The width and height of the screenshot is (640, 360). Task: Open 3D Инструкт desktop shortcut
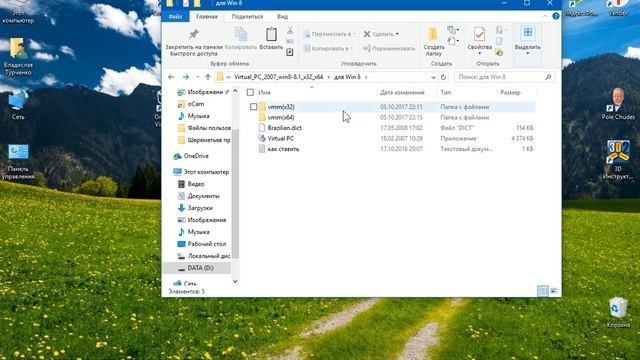[618, 160]
